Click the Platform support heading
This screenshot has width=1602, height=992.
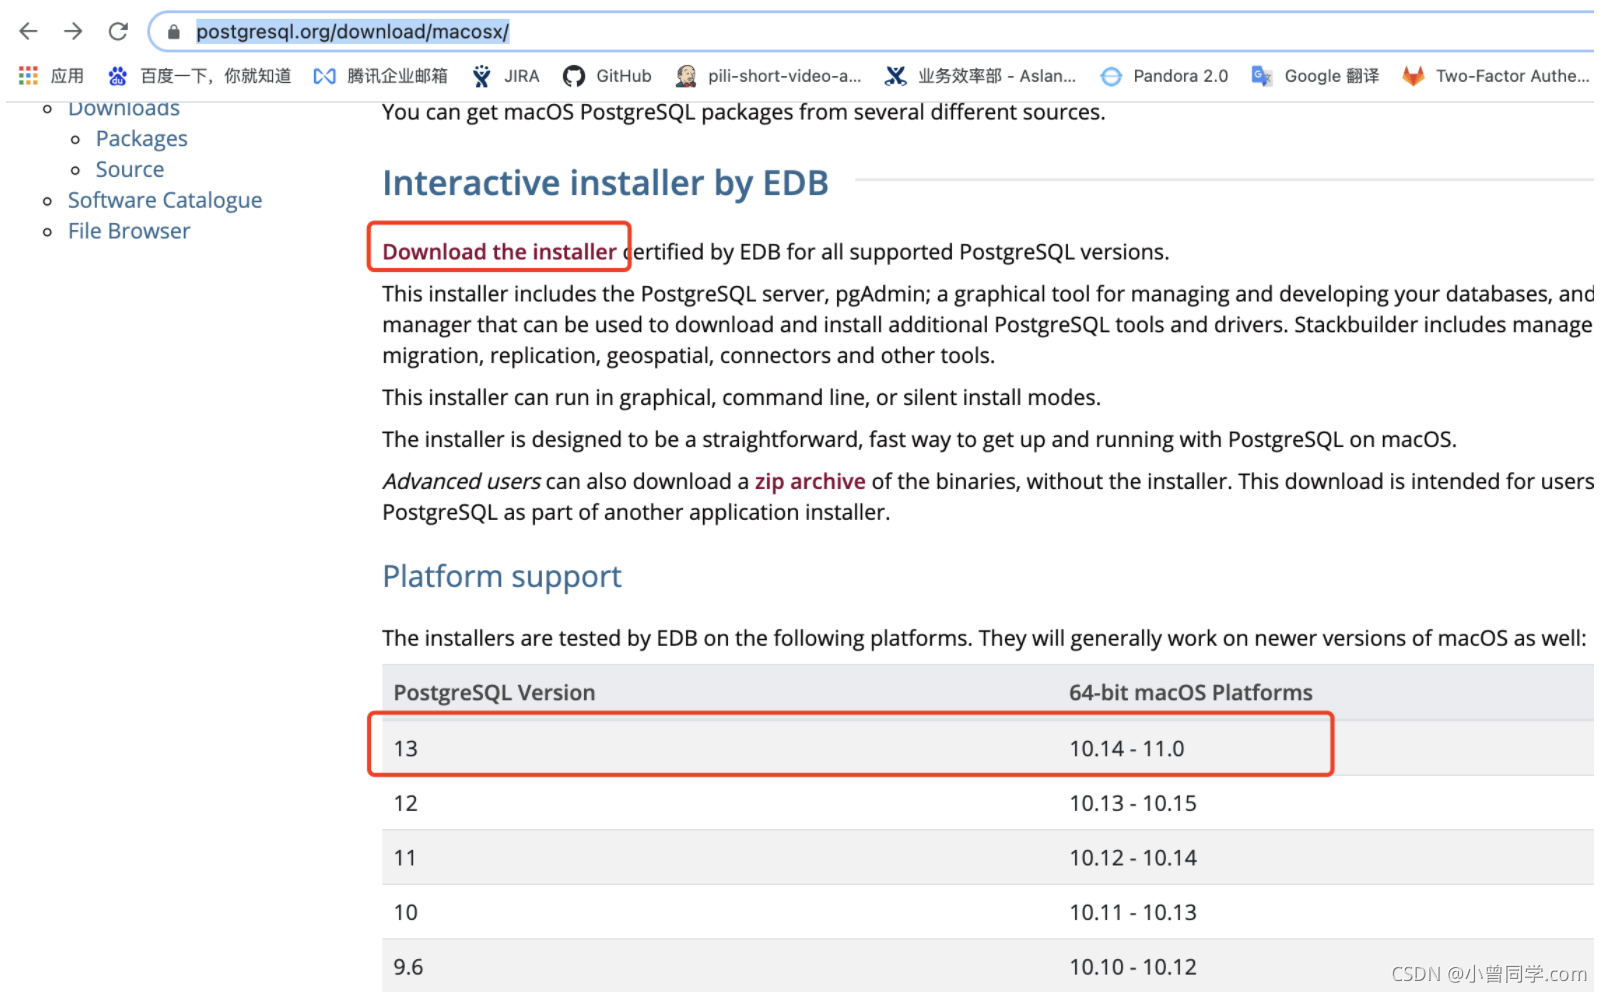click(502, 577)
